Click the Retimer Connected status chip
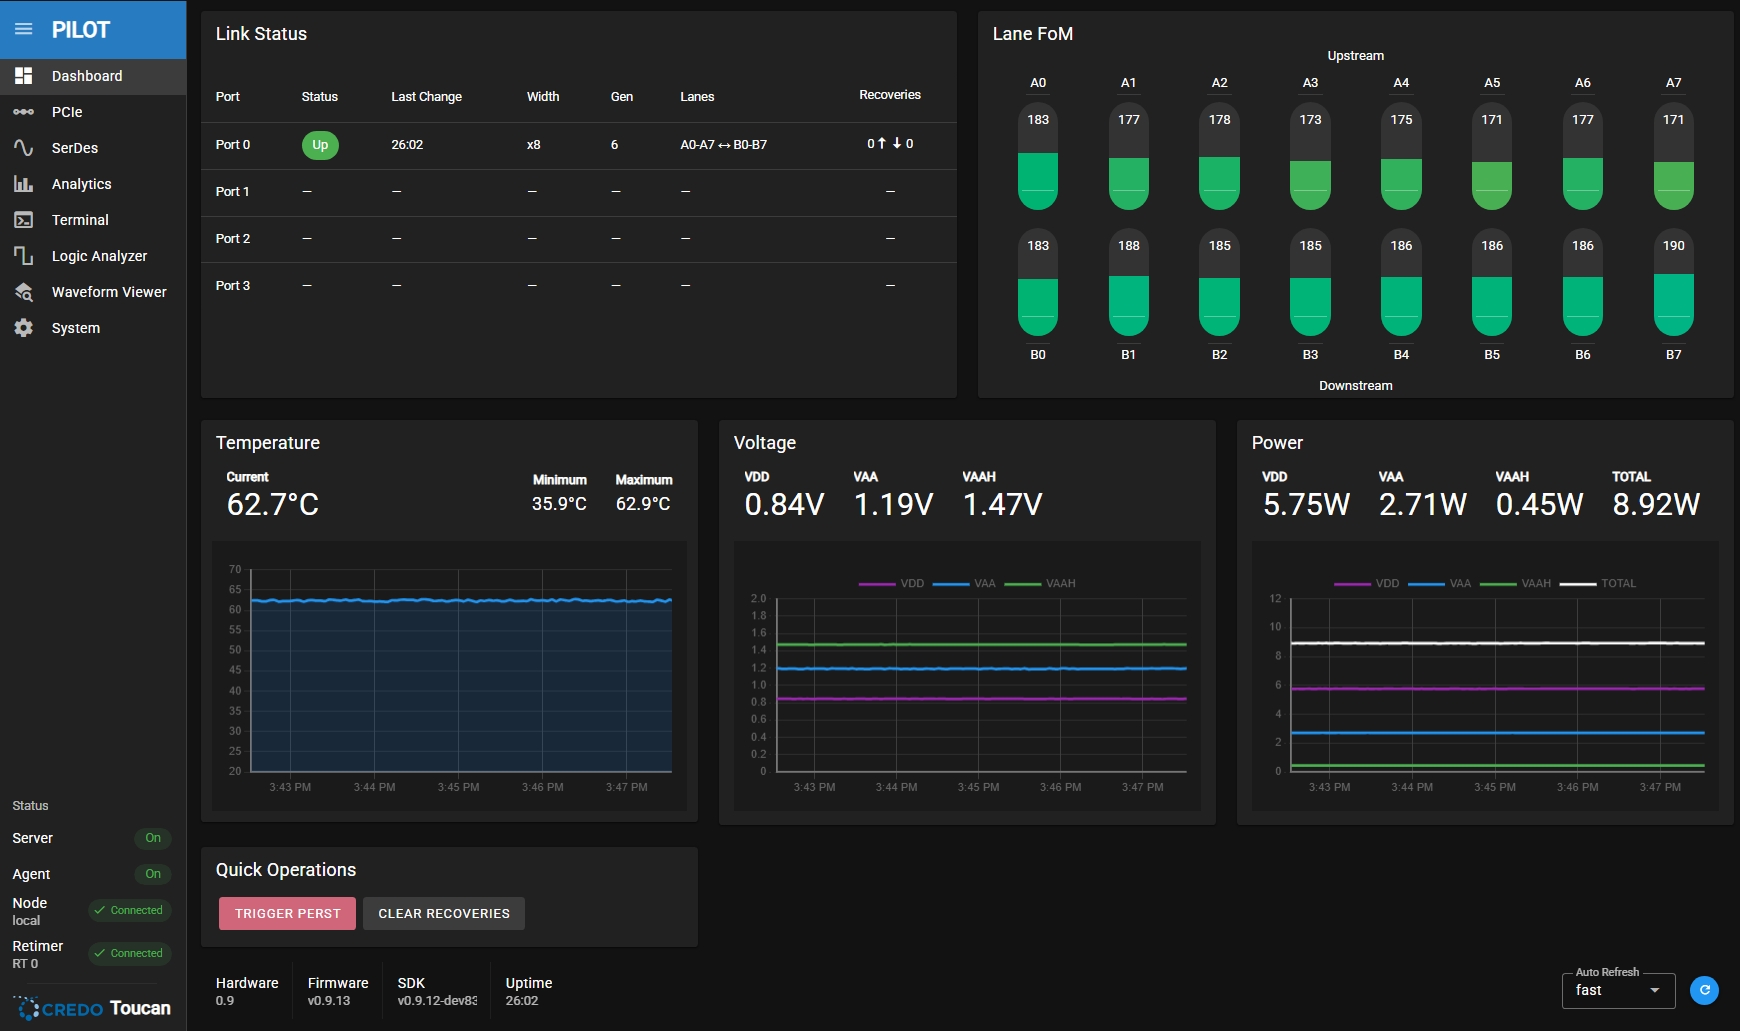 point(129,953)
